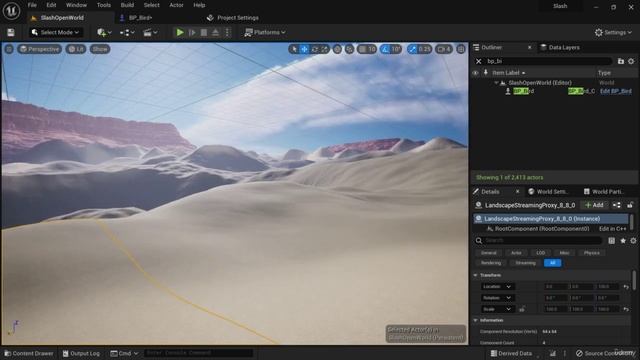Switch to the Project Settings tab
640x360 pixels.
click(233, 18)
